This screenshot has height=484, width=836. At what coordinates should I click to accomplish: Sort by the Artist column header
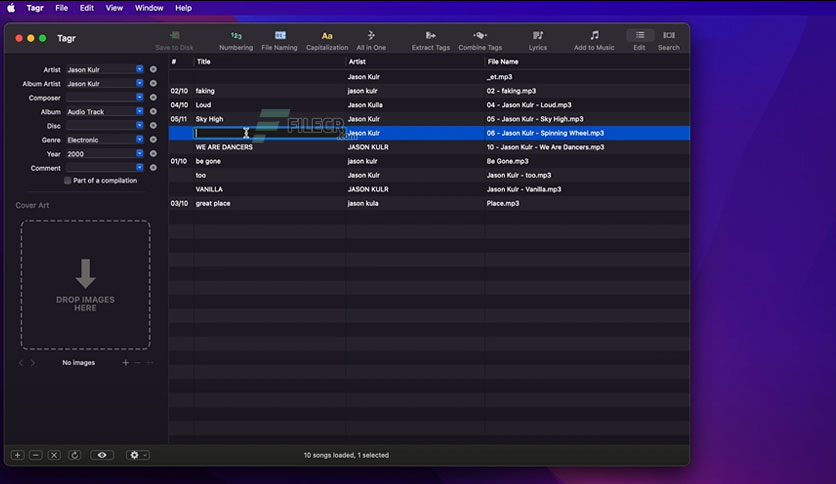415,62
